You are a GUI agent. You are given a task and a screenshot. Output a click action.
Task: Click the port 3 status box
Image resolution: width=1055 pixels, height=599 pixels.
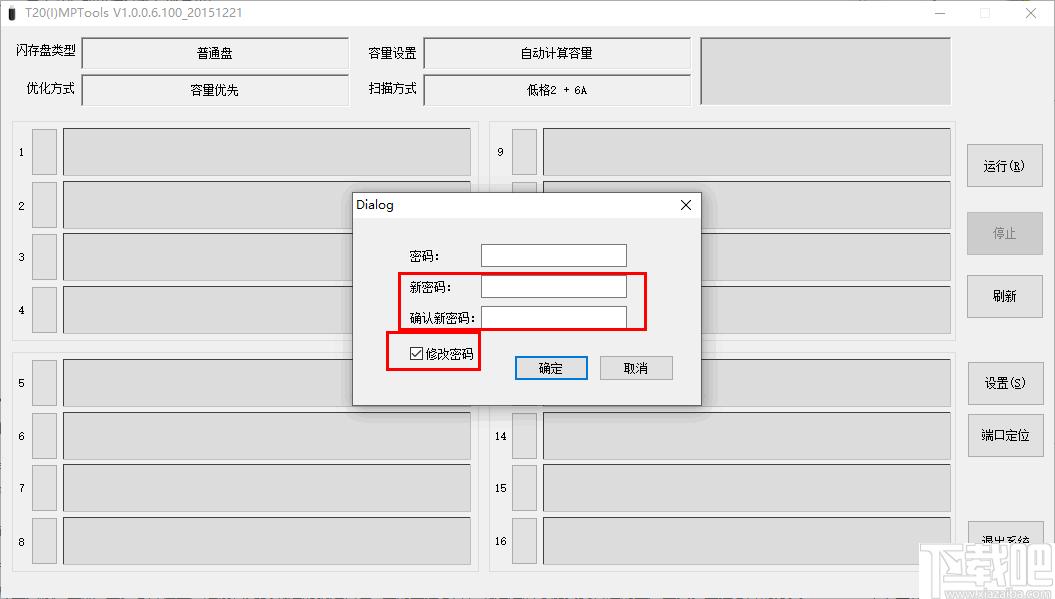(44, 257)
